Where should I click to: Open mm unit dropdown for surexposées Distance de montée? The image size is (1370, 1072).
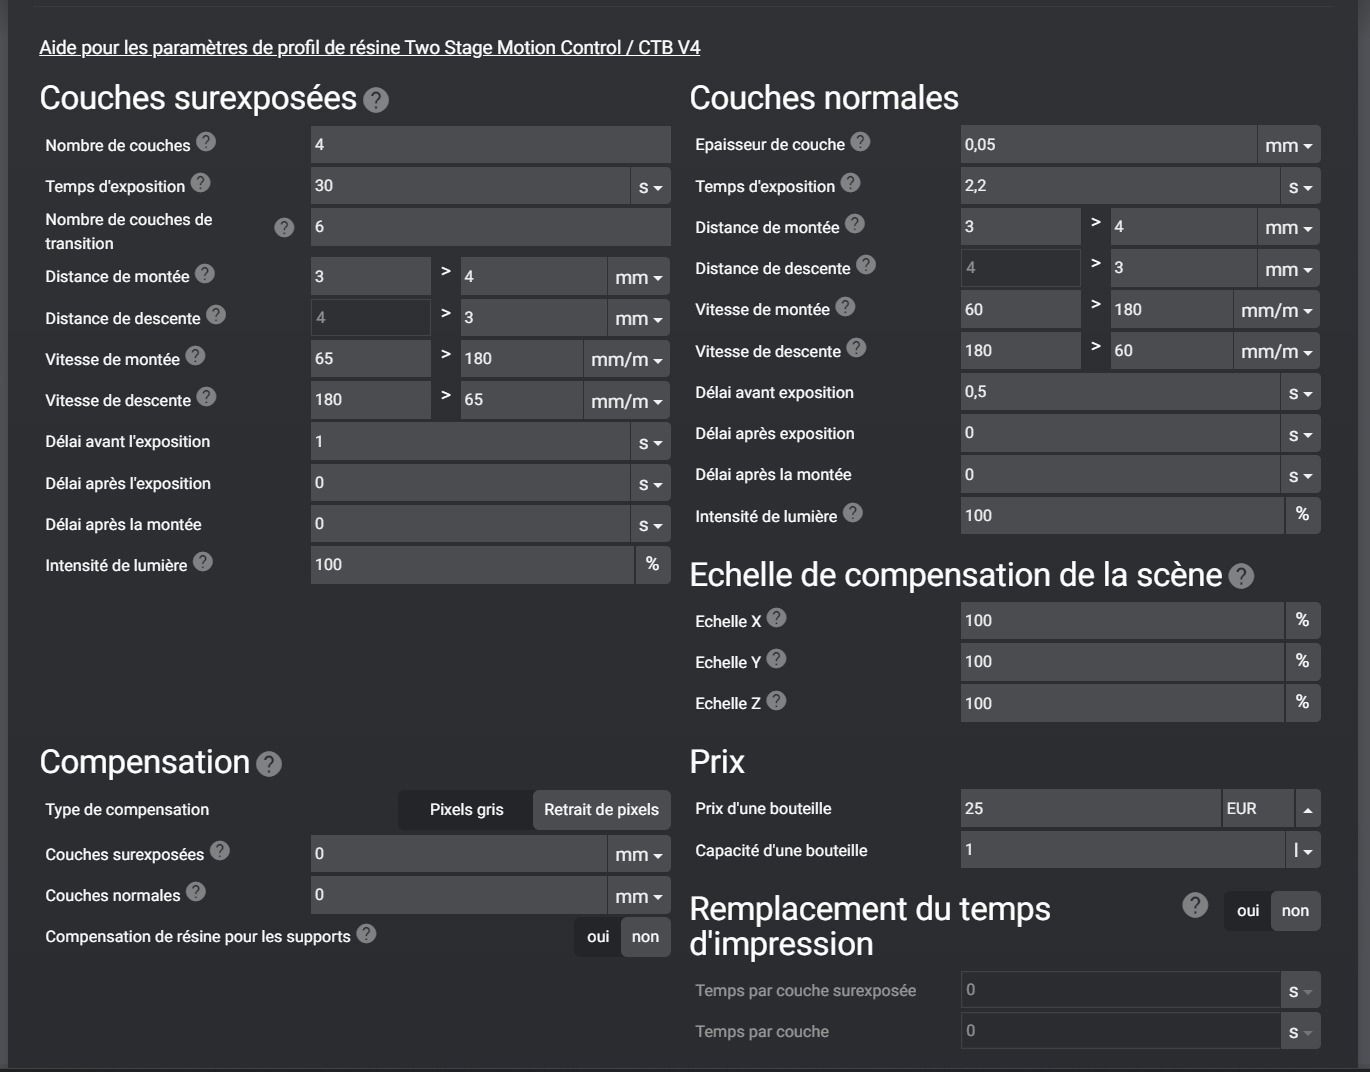(x=639, y=278)
